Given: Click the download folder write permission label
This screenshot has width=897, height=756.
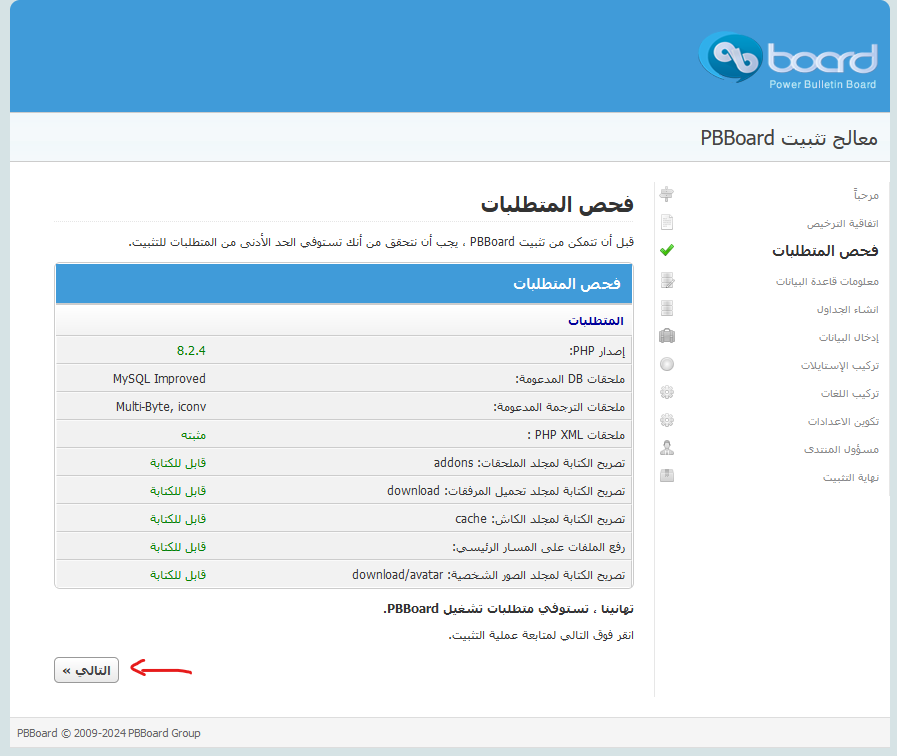Looking at the screenshot, I should pyautogui.click(x=506, y=491).
